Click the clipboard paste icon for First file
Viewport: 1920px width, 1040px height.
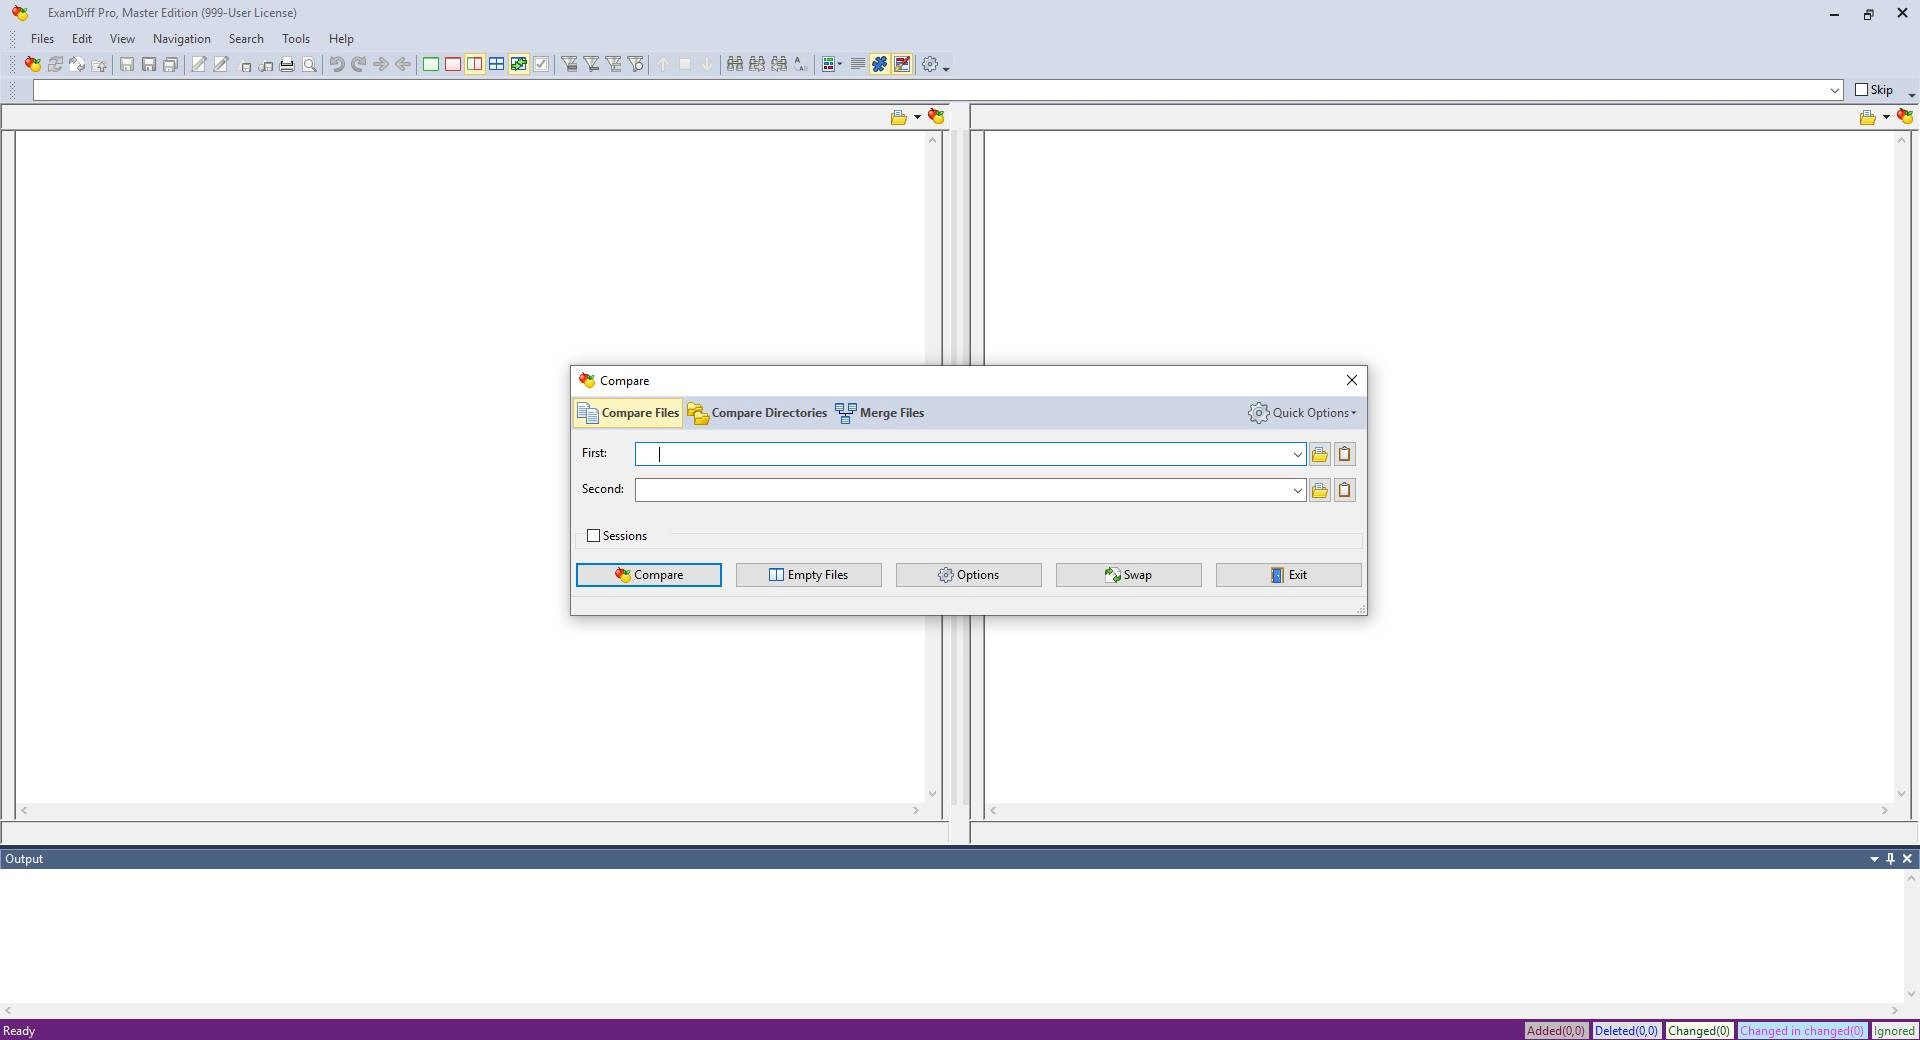pos(1345,455)
